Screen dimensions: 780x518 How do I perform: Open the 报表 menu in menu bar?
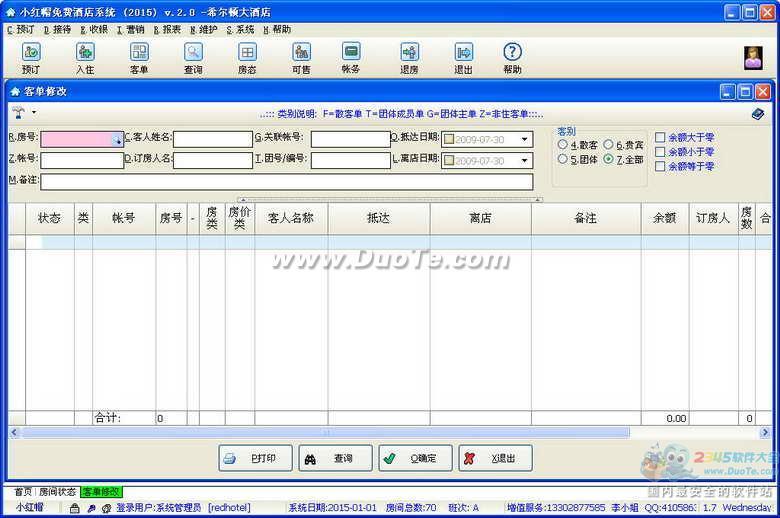(167, 30)
